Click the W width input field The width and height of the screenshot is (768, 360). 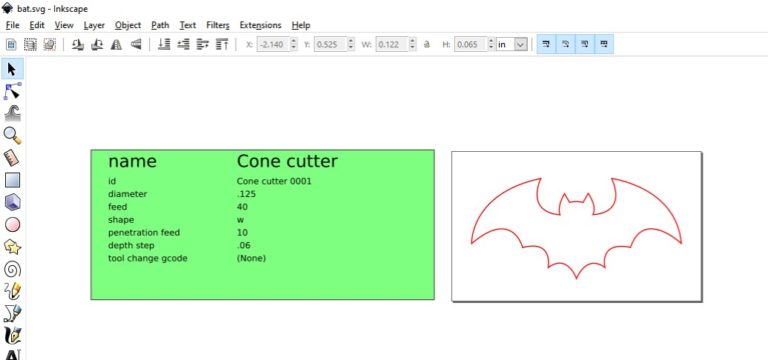pos(392,45)
